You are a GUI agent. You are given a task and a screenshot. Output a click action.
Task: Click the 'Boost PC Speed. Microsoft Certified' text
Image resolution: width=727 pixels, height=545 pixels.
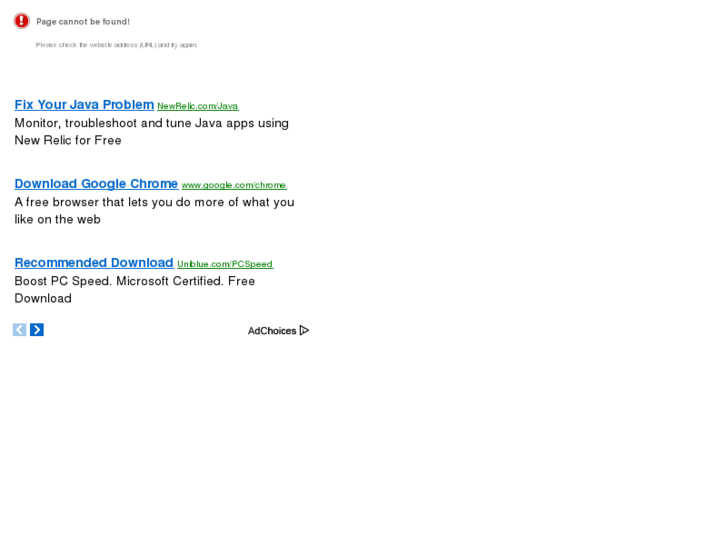pyautogui.click(x=134, y=281)
